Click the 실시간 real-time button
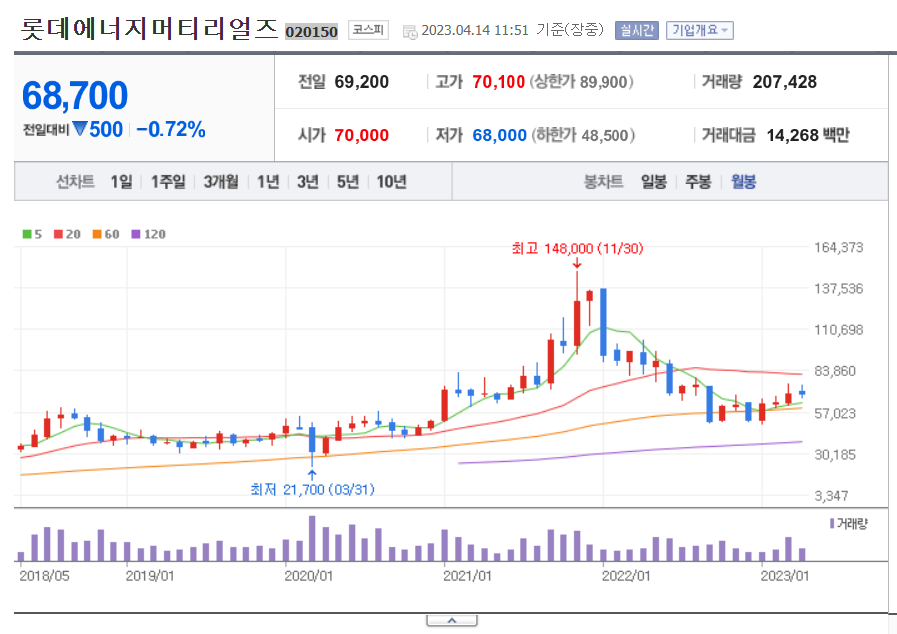Screen dimensions: 897x634 [637, 30]
